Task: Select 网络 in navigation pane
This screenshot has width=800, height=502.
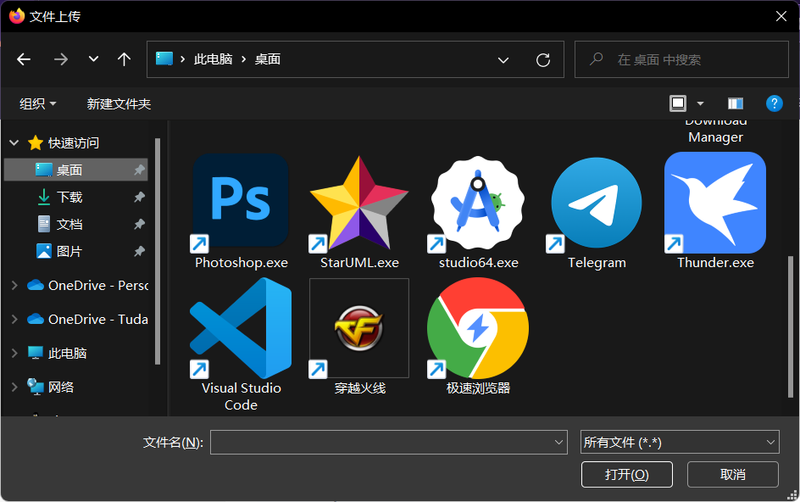Action: 61,387
